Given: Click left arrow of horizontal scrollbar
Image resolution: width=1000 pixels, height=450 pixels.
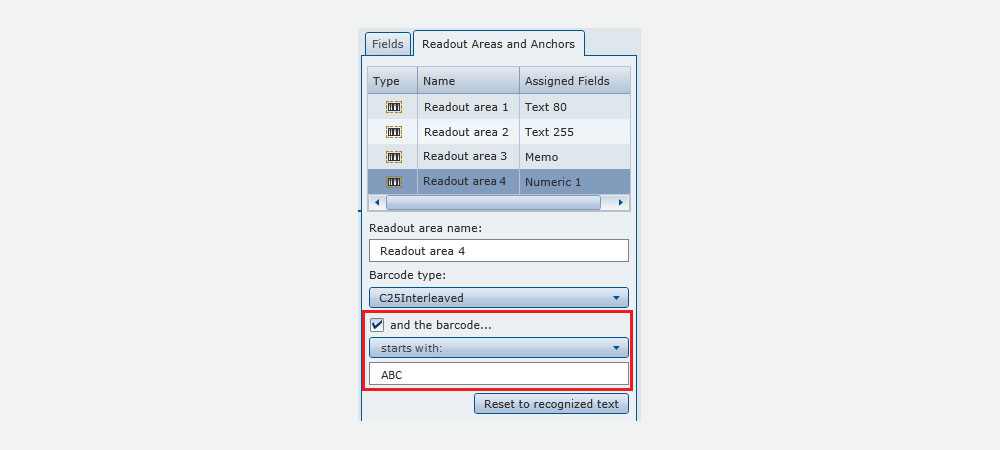Looking at the screenshot, I should point(377,203).
